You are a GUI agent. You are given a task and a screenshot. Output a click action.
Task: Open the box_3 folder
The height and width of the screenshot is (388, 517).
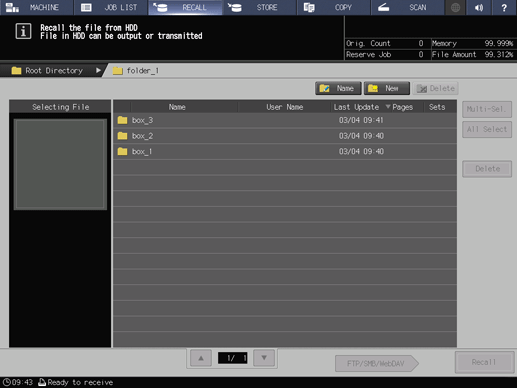pos(285,120)
